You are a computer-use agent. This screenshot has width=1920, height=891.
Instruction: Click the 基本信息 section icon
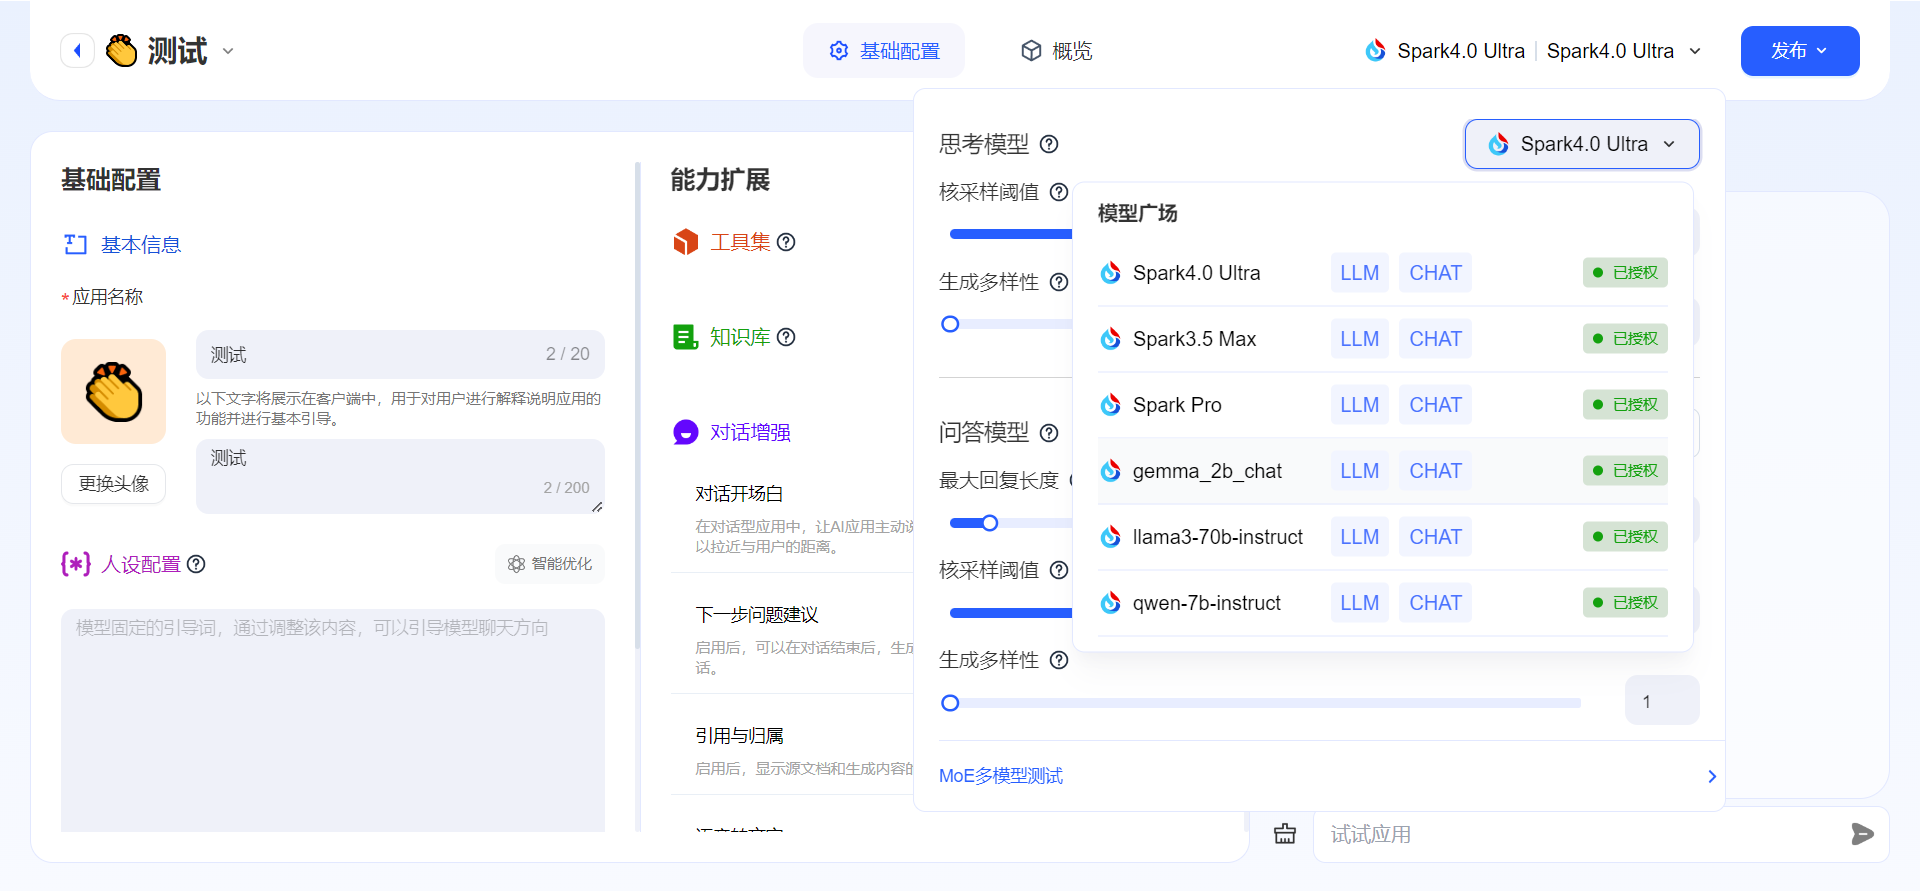tap(76, 245)
